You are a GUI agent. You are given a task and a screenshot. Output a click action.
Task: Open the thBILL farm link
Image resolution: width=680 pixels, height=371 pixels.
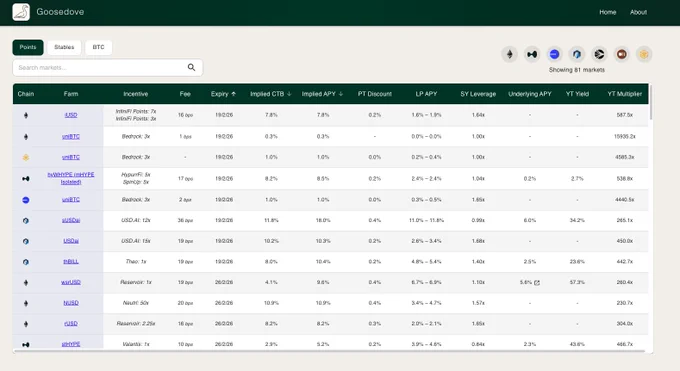pos(71,262)
